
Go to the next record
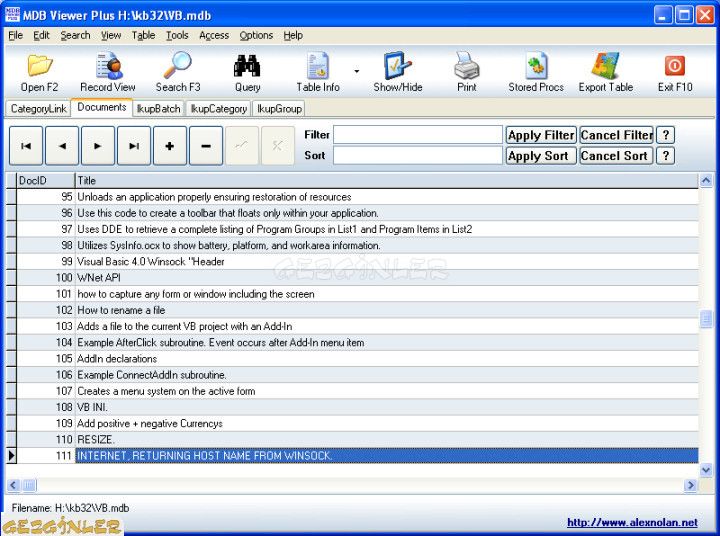(x=98, y=146)
